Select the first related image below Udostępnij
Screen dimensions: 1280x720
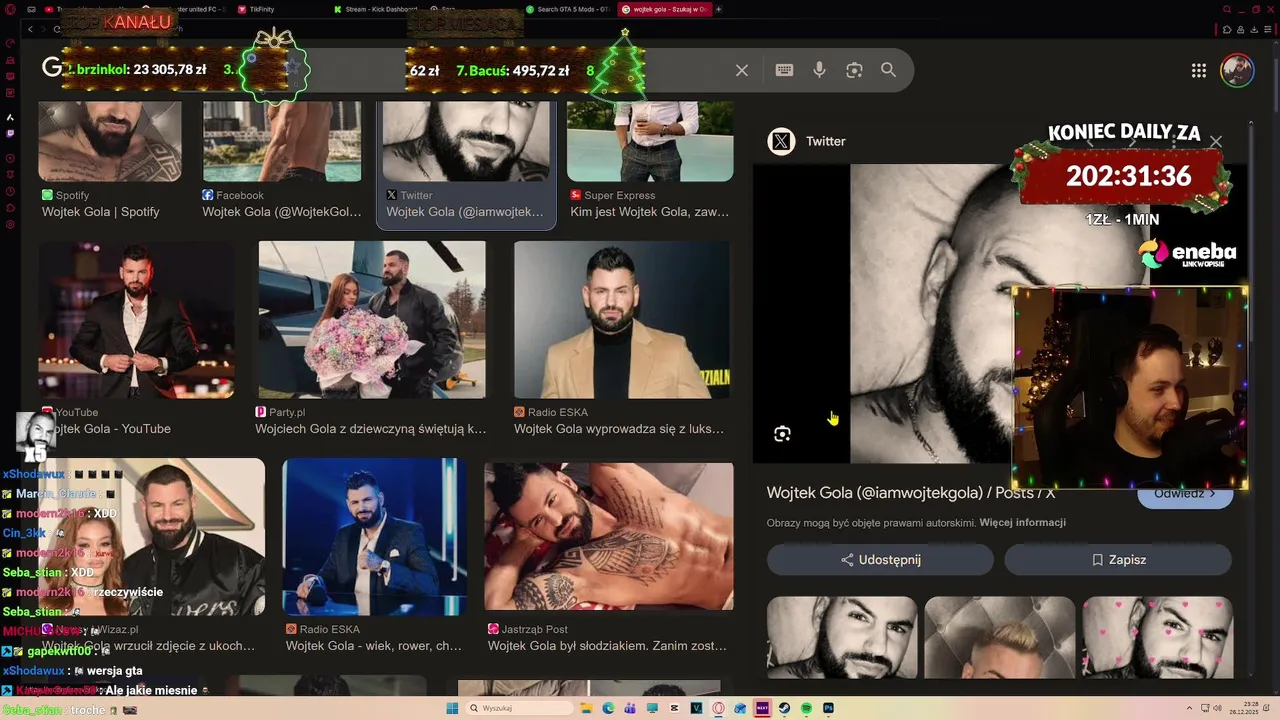click(x=842, y=637)
